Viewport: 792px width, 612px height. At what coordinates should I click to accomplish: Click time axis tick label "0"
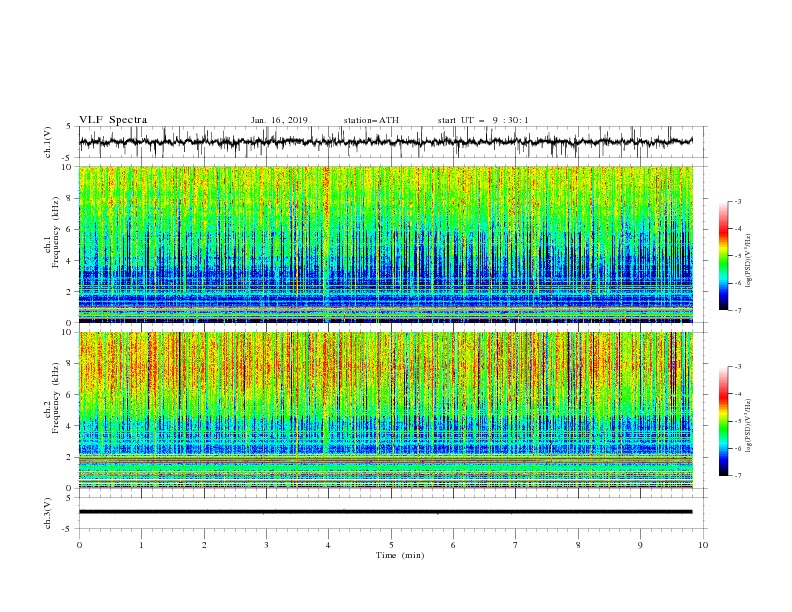tap(79, 545)
